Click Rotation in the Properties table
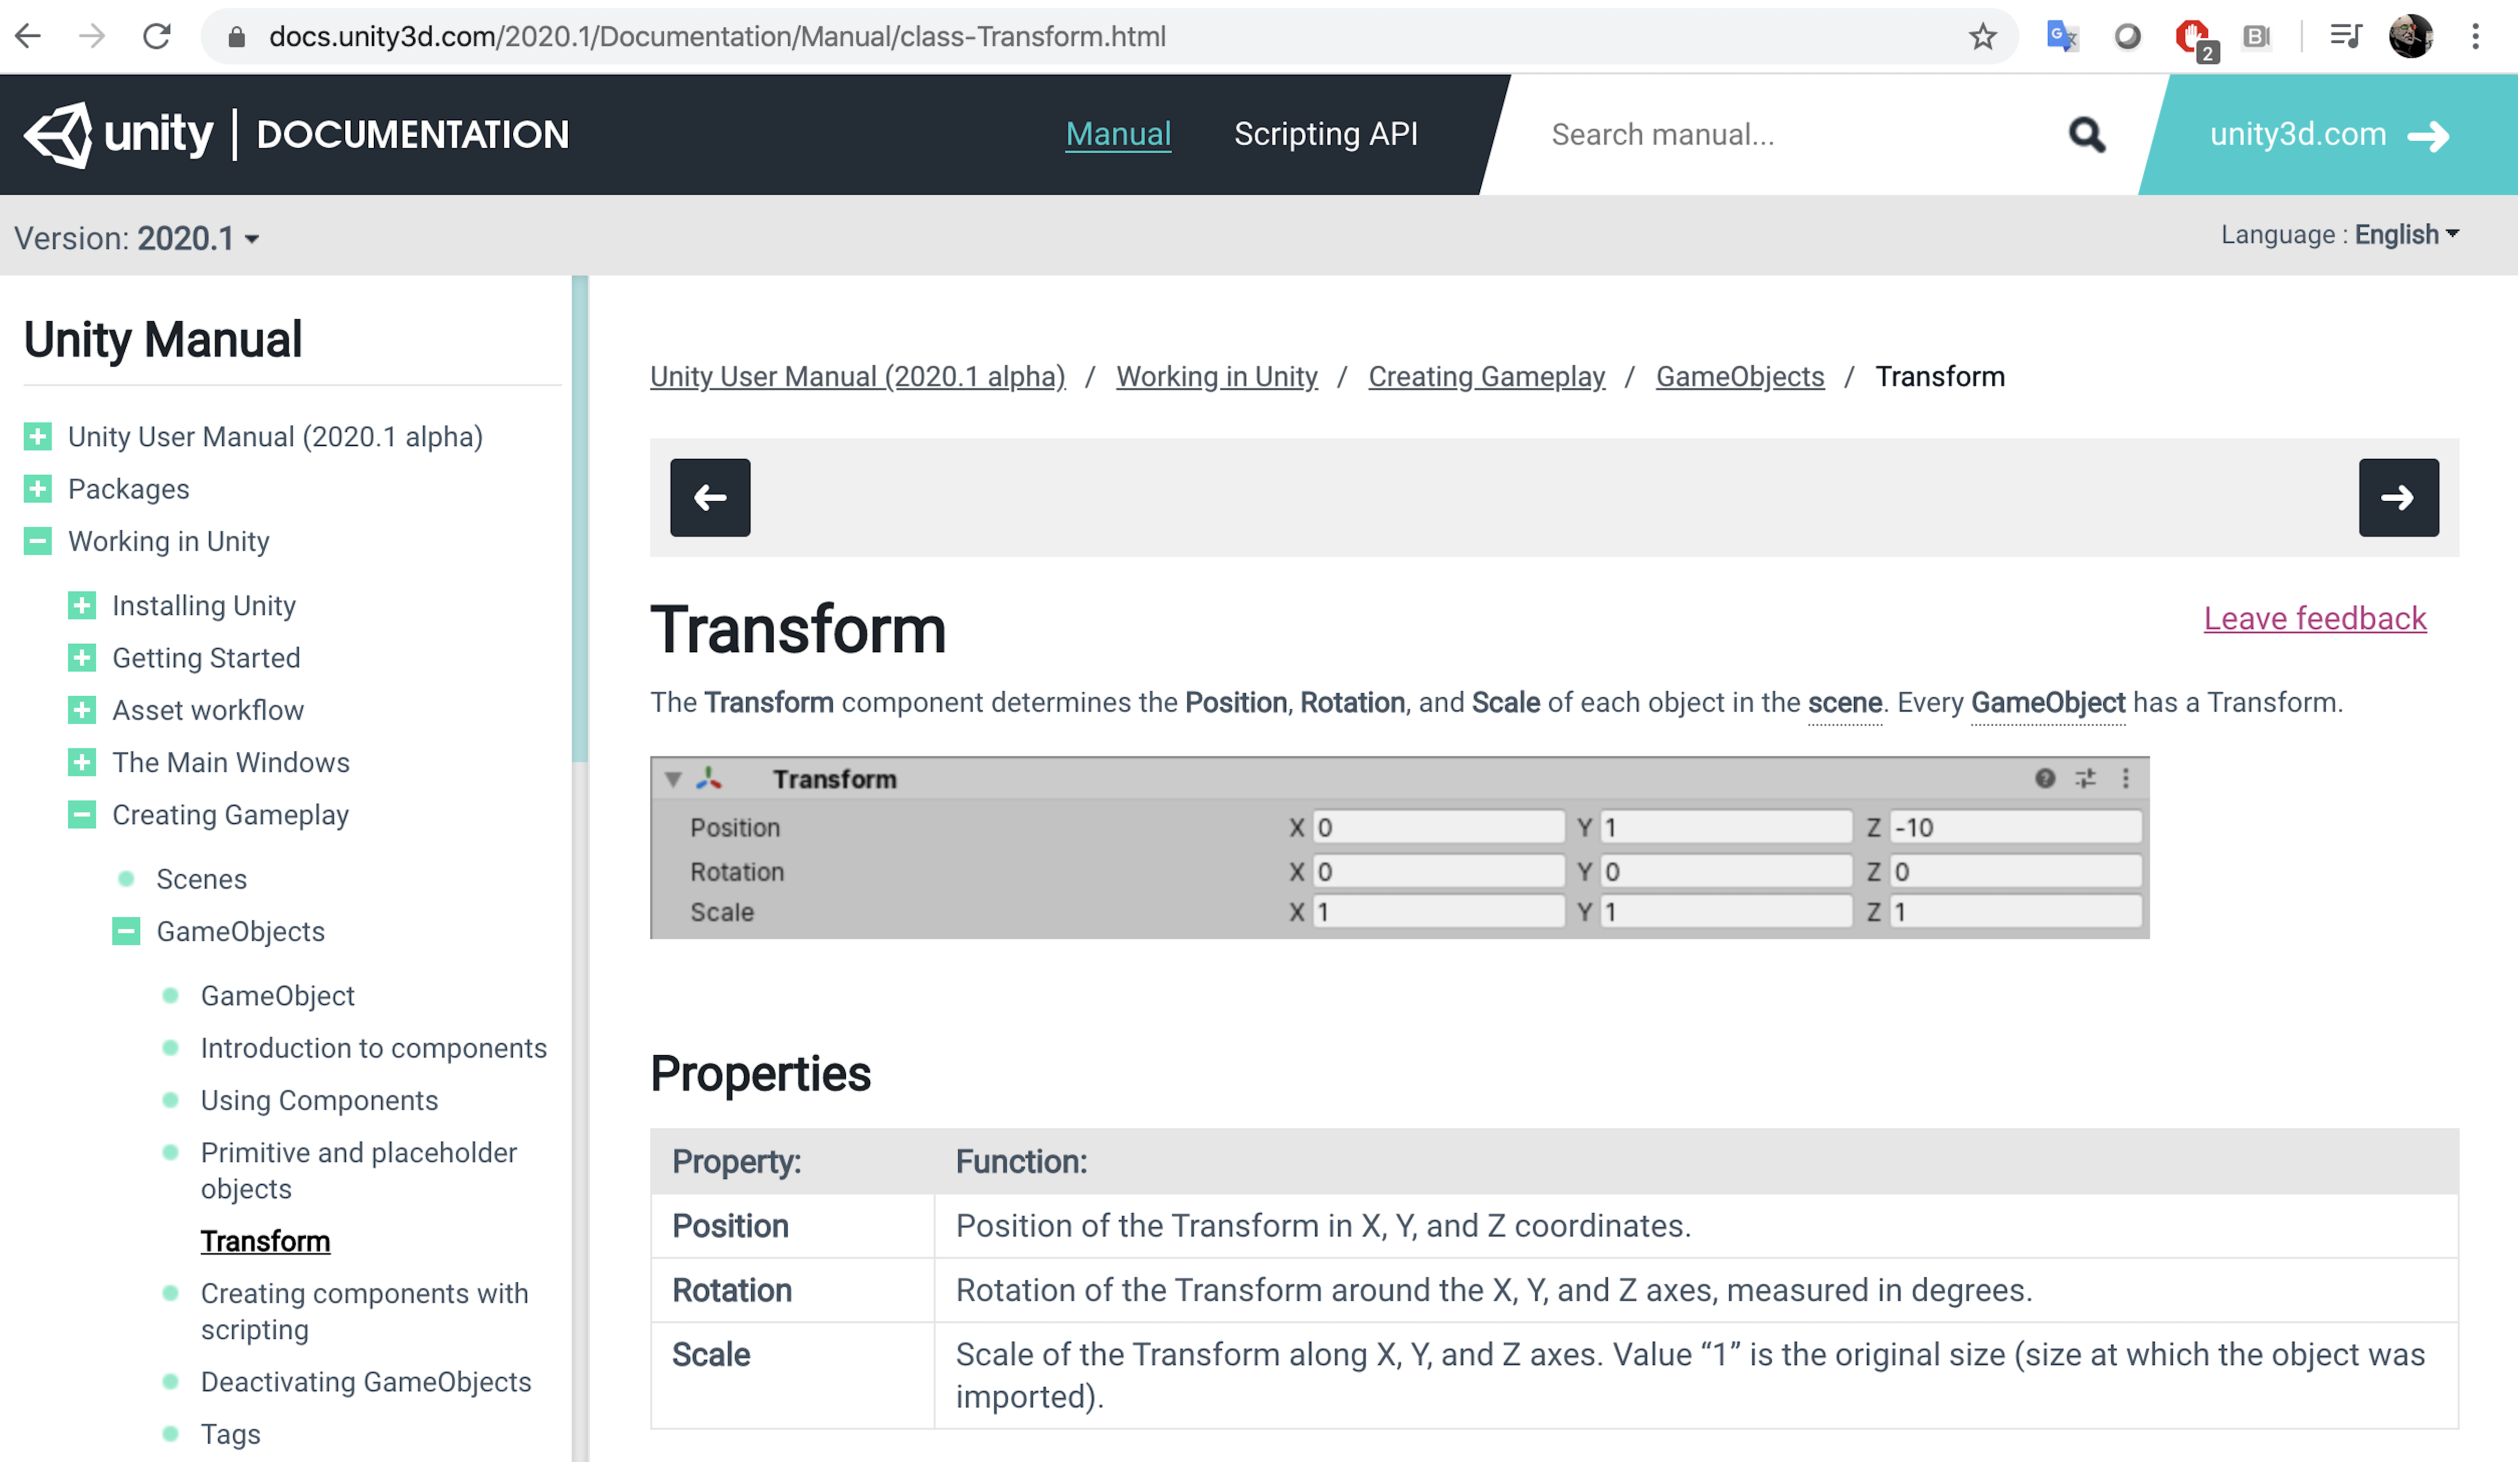The image size is (2518, 1462). click(731, 1290)
